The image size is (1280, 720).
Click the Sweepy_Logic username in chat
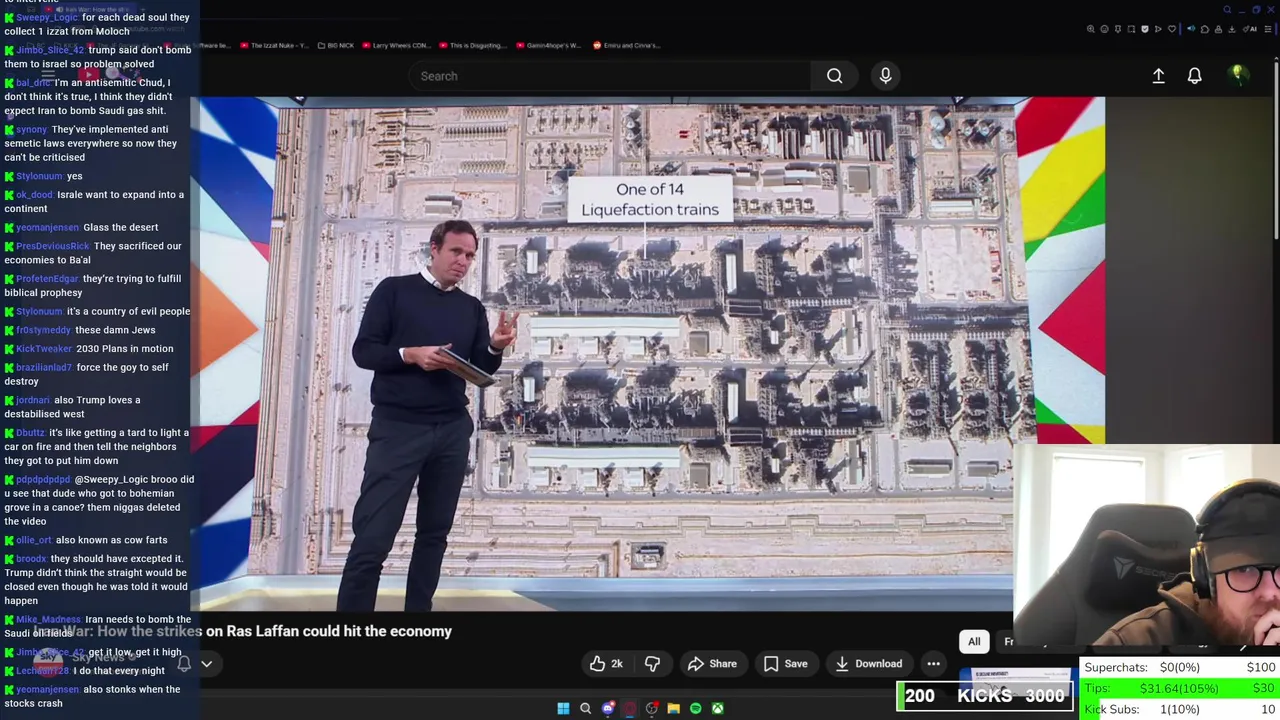pos(47,17)
